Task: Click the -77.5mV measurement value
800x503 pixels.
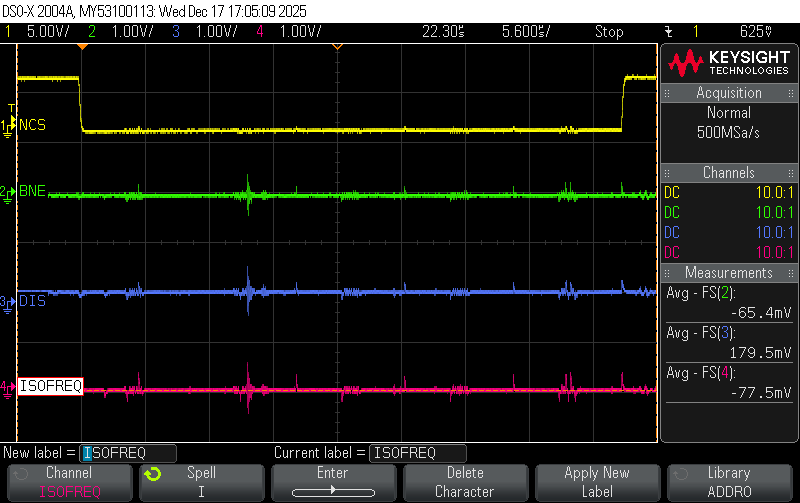Action: tap(761, 393)
